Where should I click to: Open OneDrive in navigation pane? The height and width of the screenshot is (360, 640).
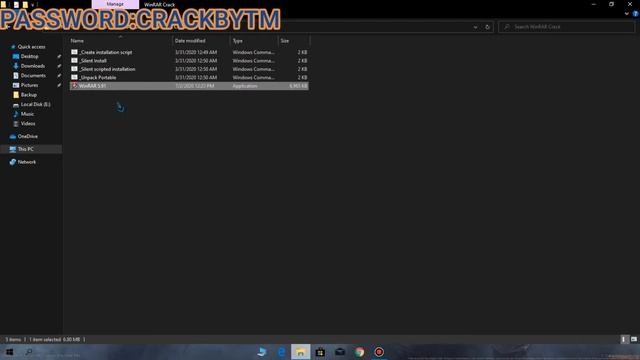pos(27,136)
